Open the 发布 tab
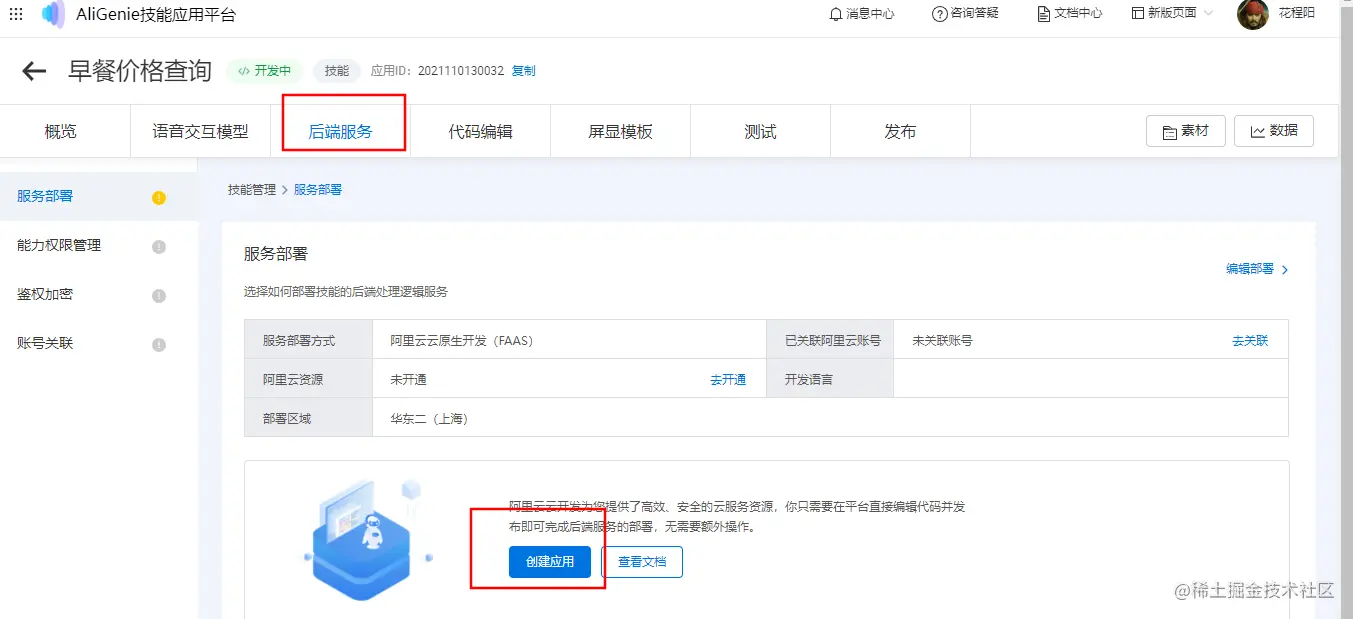Image resolution: width=1353 pixels, height=619 pixels. 900,131
